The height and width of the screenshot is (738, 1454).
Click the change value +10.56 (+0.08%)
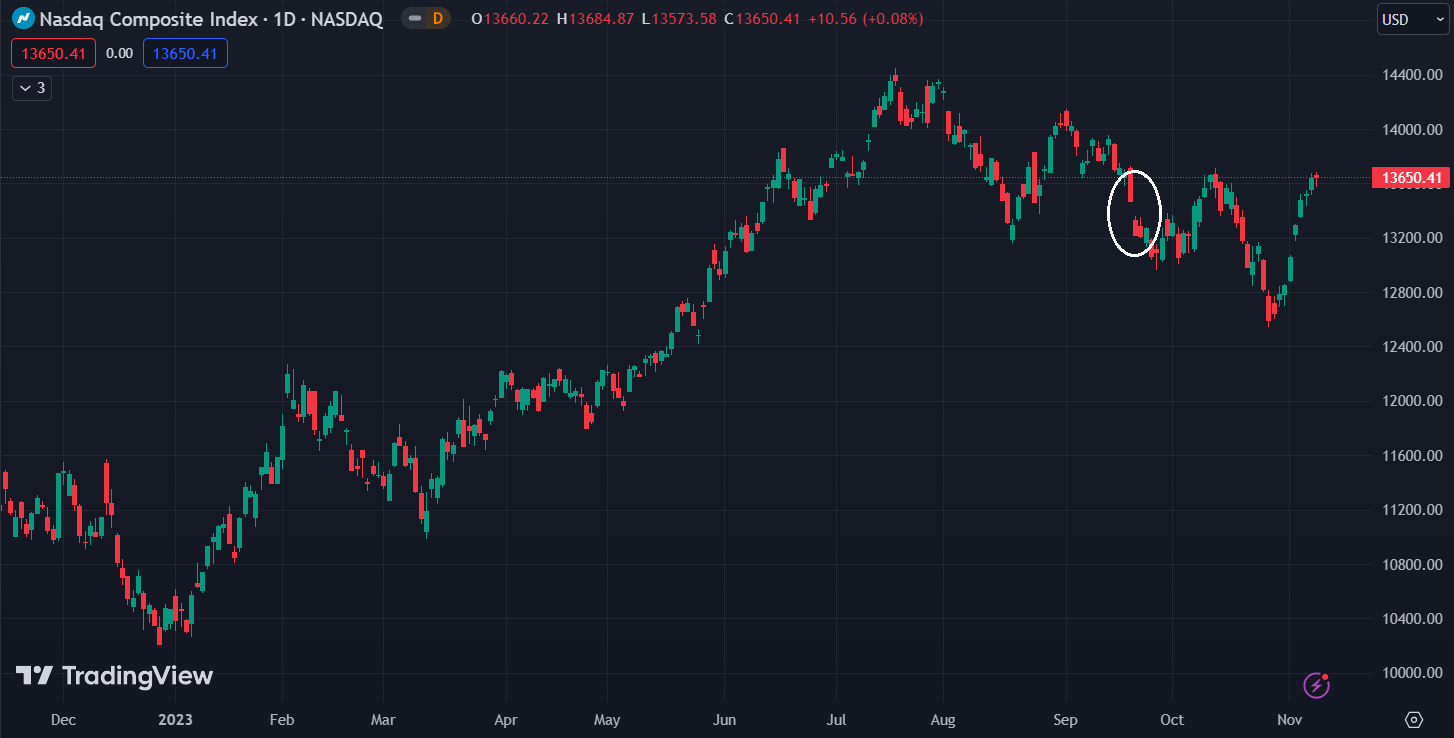pyautogui.click(x=866, y=19)
